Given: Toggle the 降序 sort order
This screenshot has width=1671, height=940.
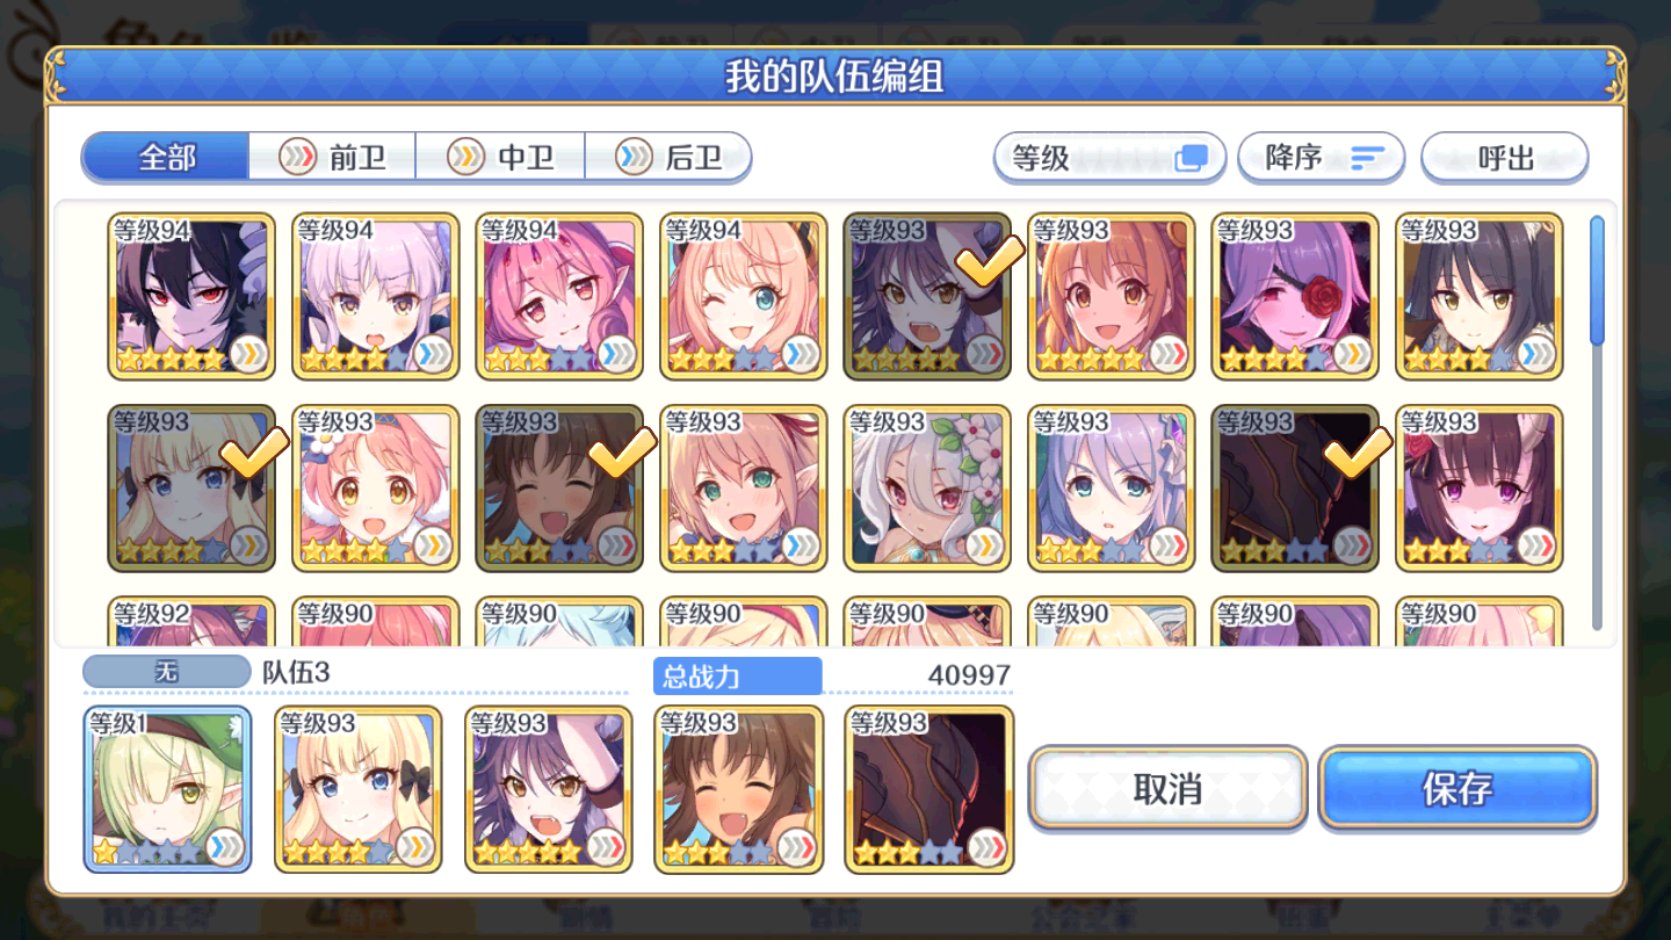Looking at the screenshot, I should 1321,158.
